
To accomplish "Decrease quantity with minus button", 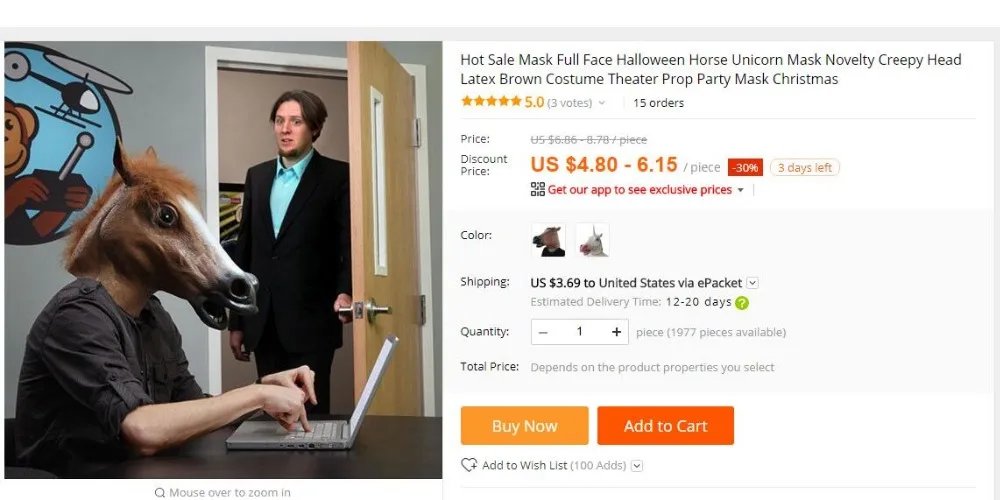I will point(543,332).
